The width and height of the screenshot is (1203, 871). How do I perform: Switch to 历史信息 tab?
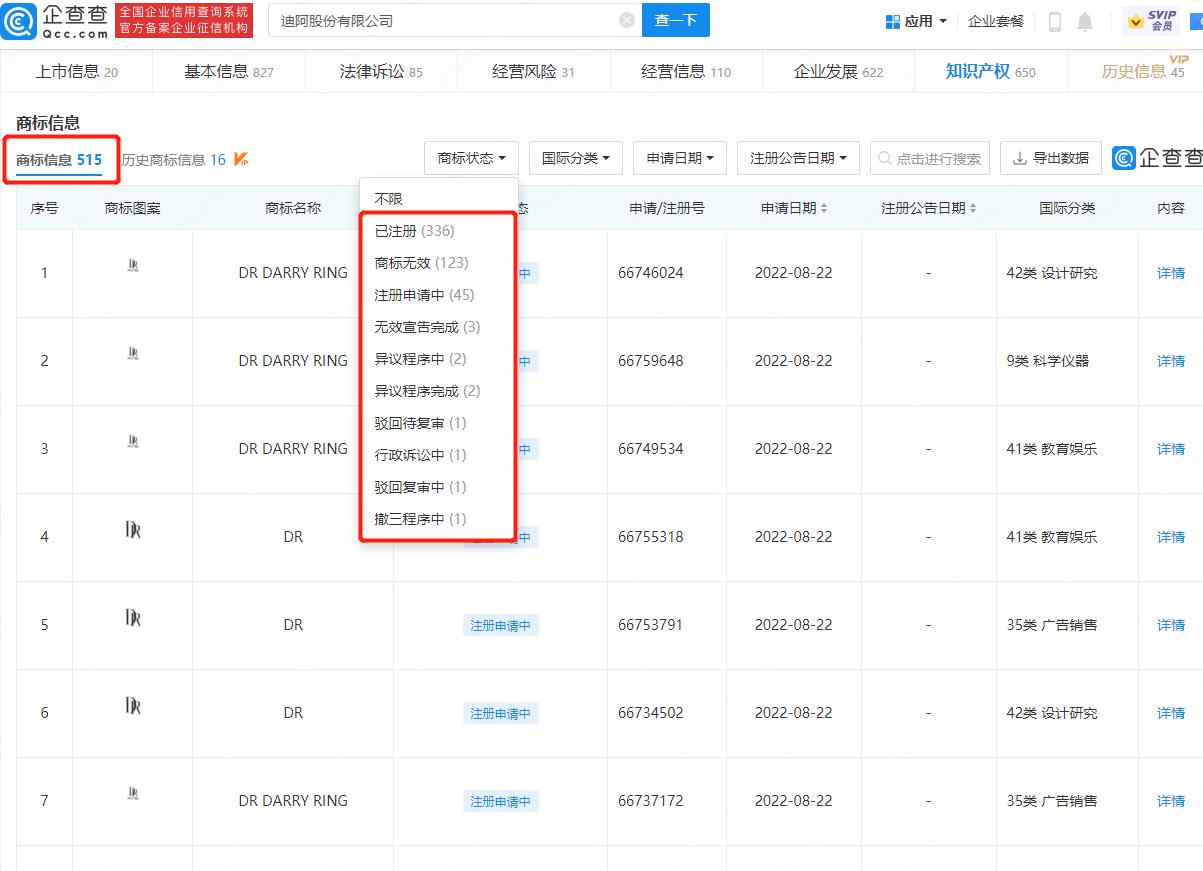tap(1143, 72)
